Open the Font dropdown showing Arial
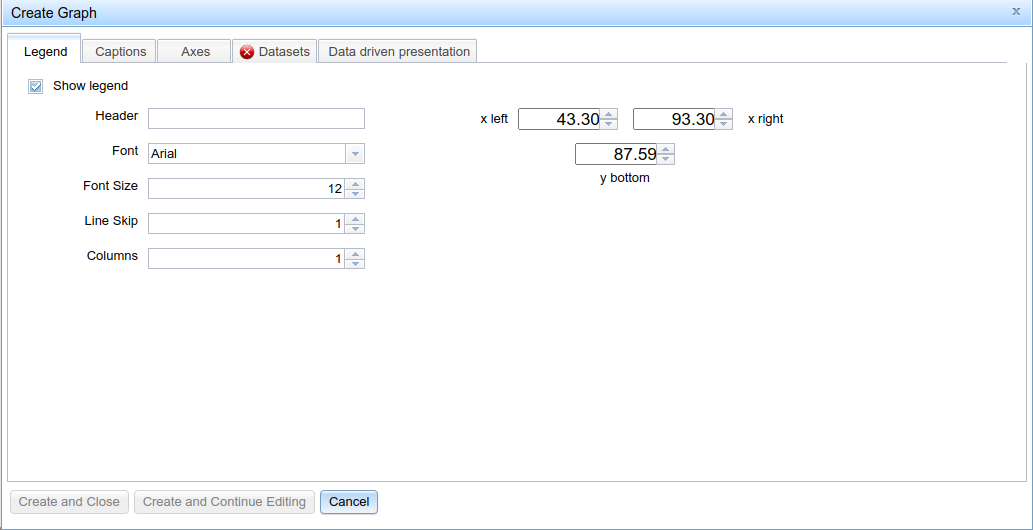Image resolution: width=1033 pixels, height=530 pixels. pos(355,154)
